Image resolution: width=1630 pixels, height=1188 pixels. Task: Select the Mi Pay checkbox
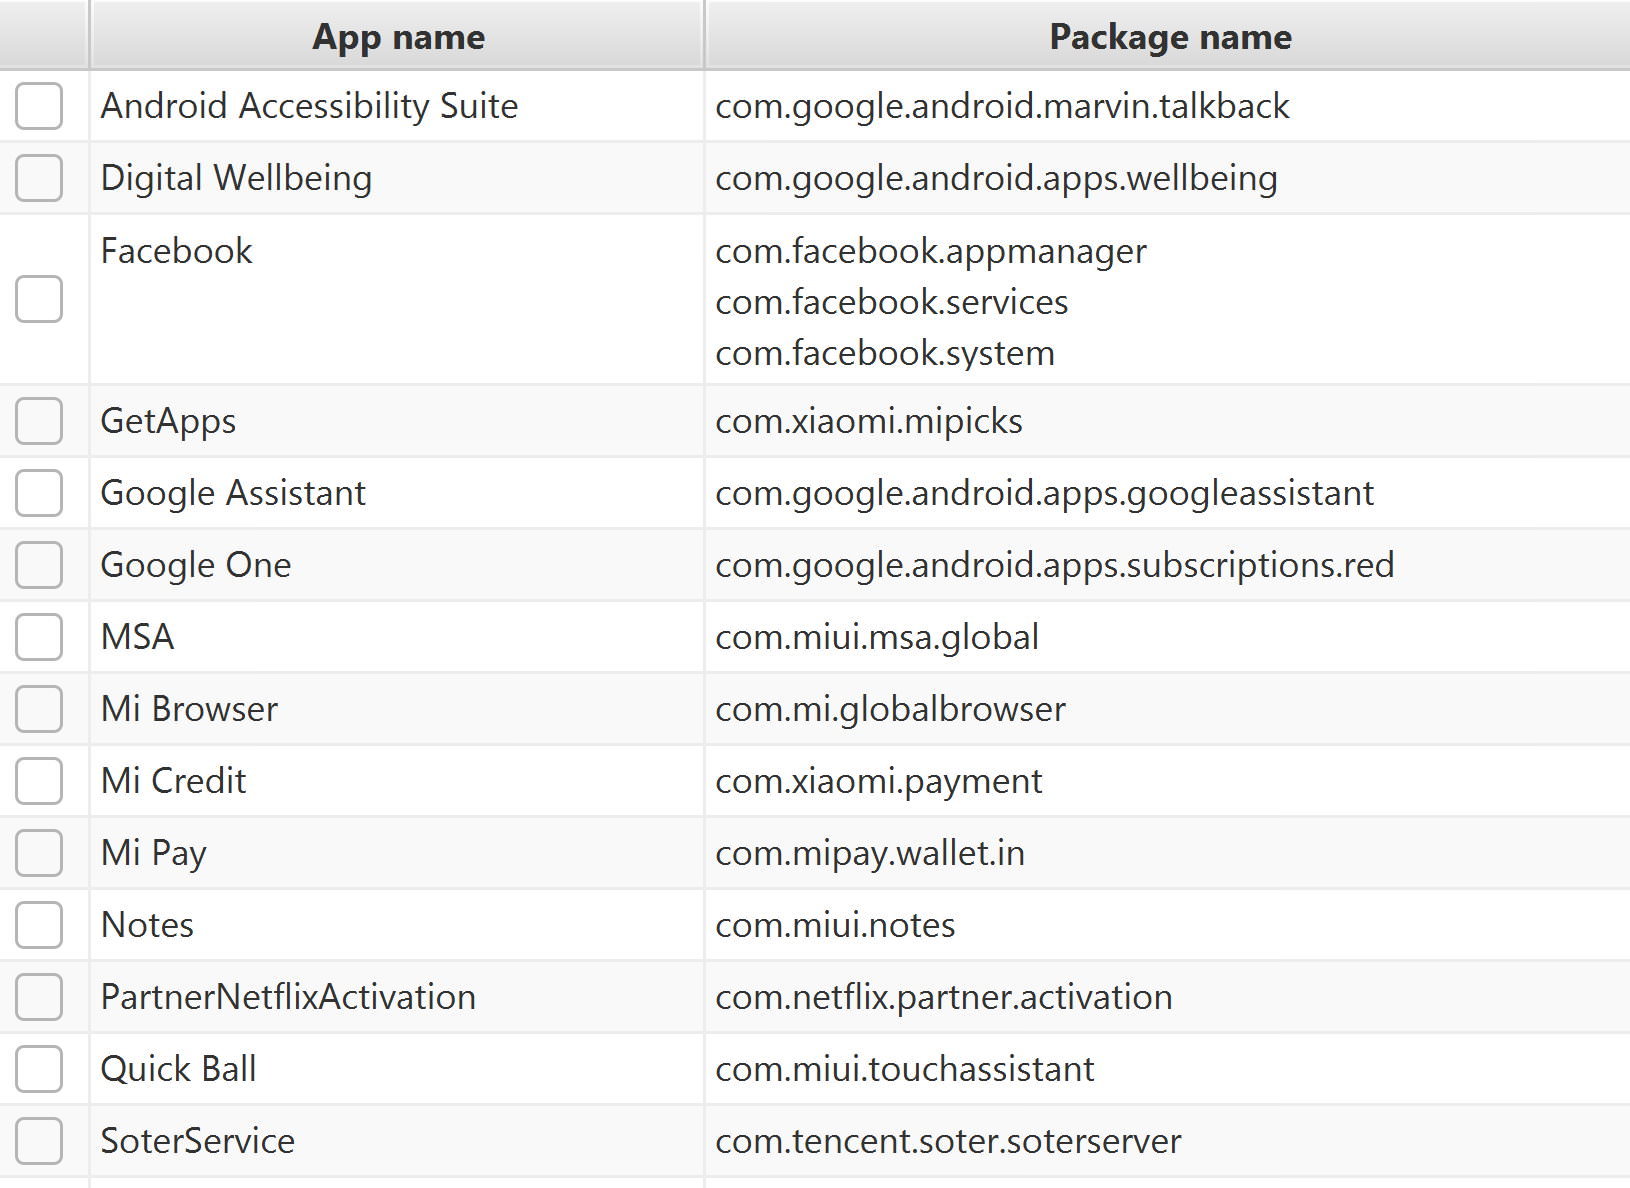coord(39,853)
